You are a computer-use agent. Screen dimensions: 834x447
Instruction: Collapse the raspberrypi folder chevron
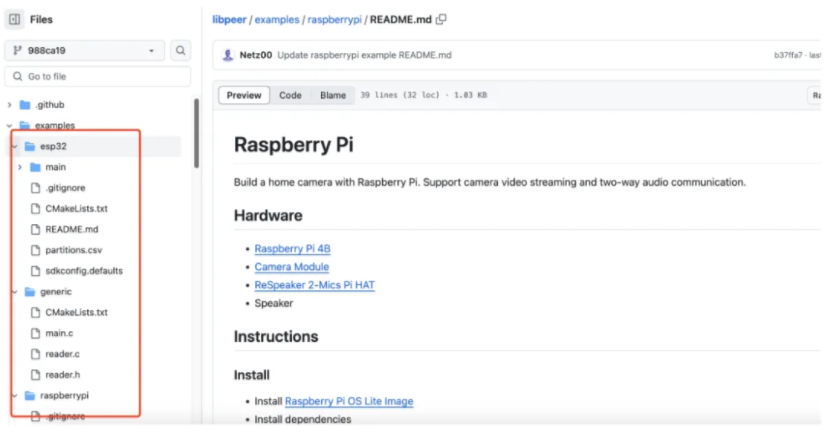point(15,395)
